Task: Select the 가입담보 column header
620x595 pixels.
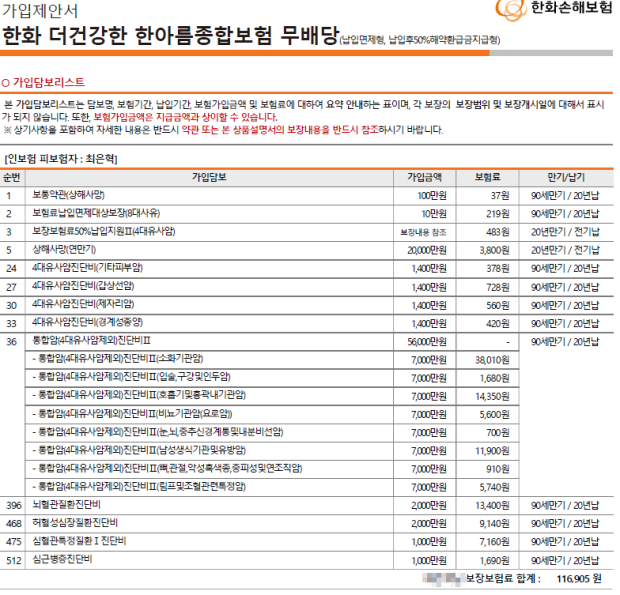Action: pyautogui.click(x=209, y=178)
